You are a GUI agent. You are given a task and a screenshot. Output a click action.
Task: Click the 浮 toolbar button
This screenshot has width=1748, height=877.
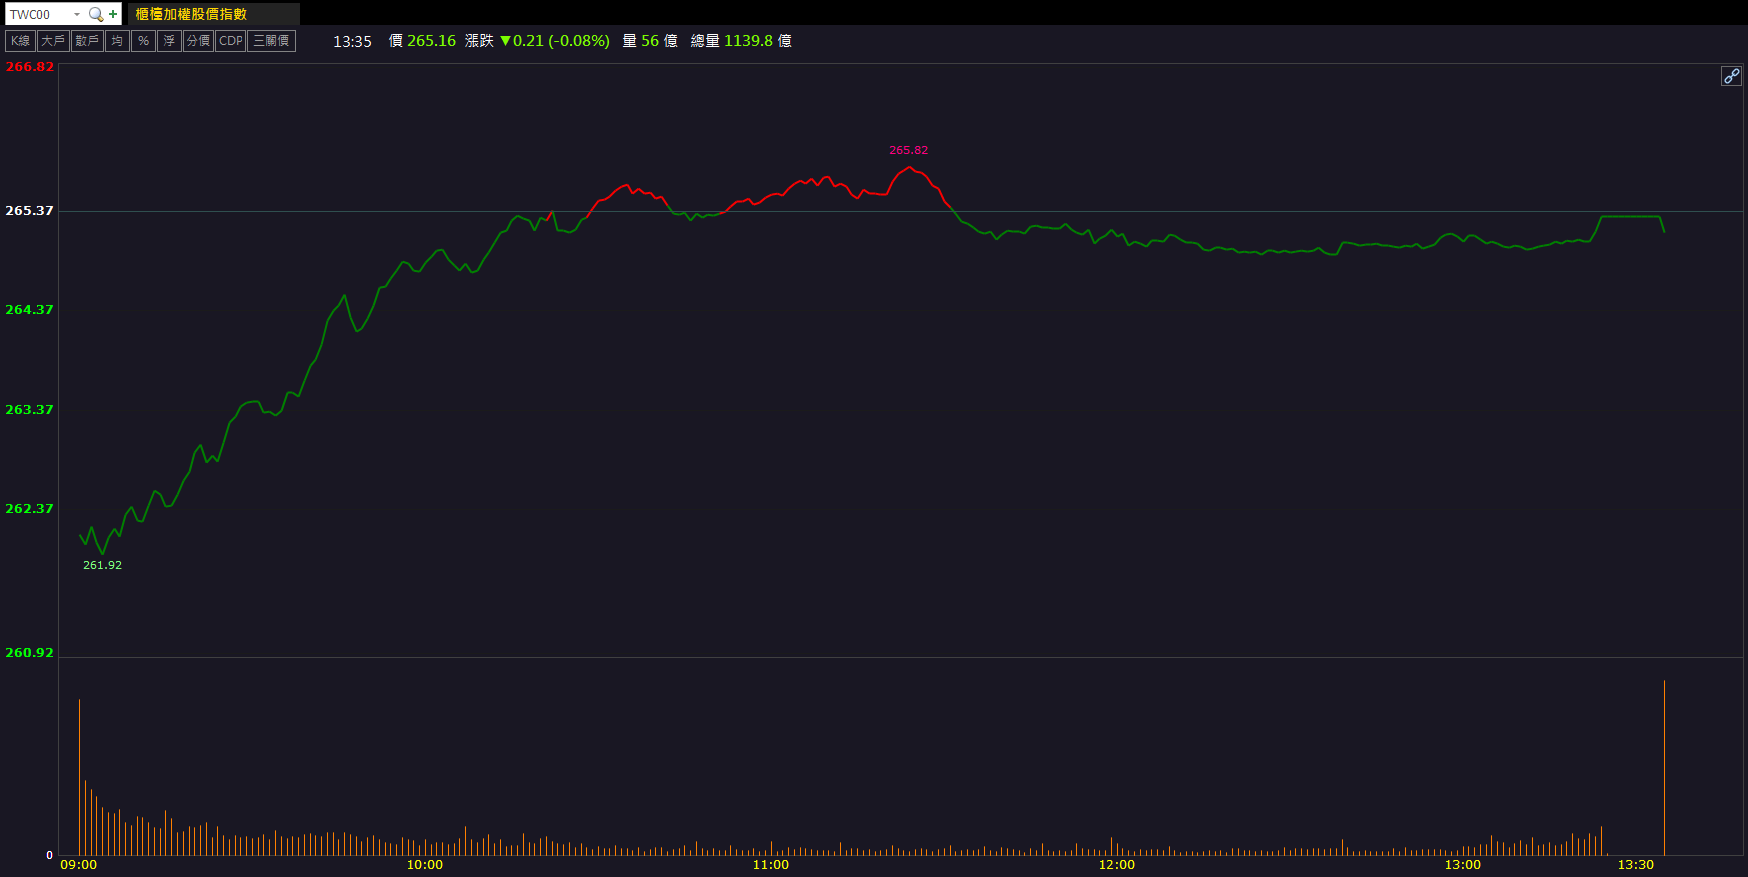(169, 41)
